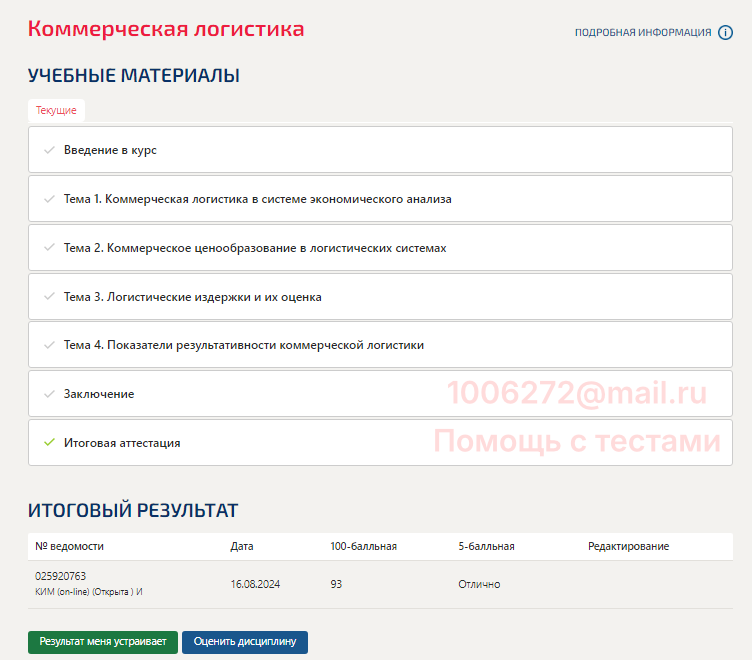Click green checkmark beside Итоговая аттестация
This screenshot has width=752, height=660.
point(48,442)
